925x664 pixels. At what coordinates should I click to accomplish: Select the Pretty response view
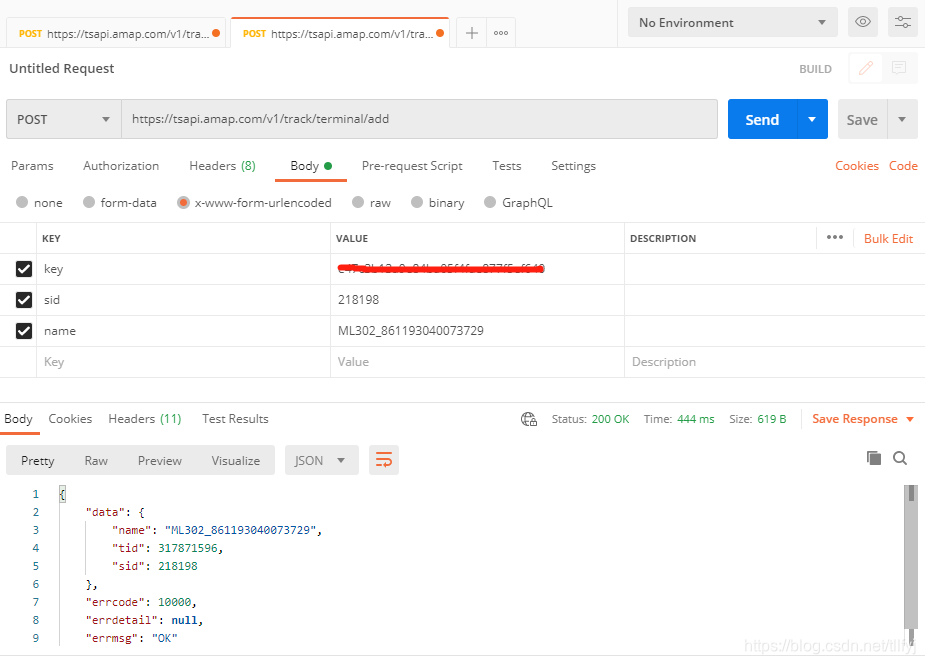tap(38, 461)
